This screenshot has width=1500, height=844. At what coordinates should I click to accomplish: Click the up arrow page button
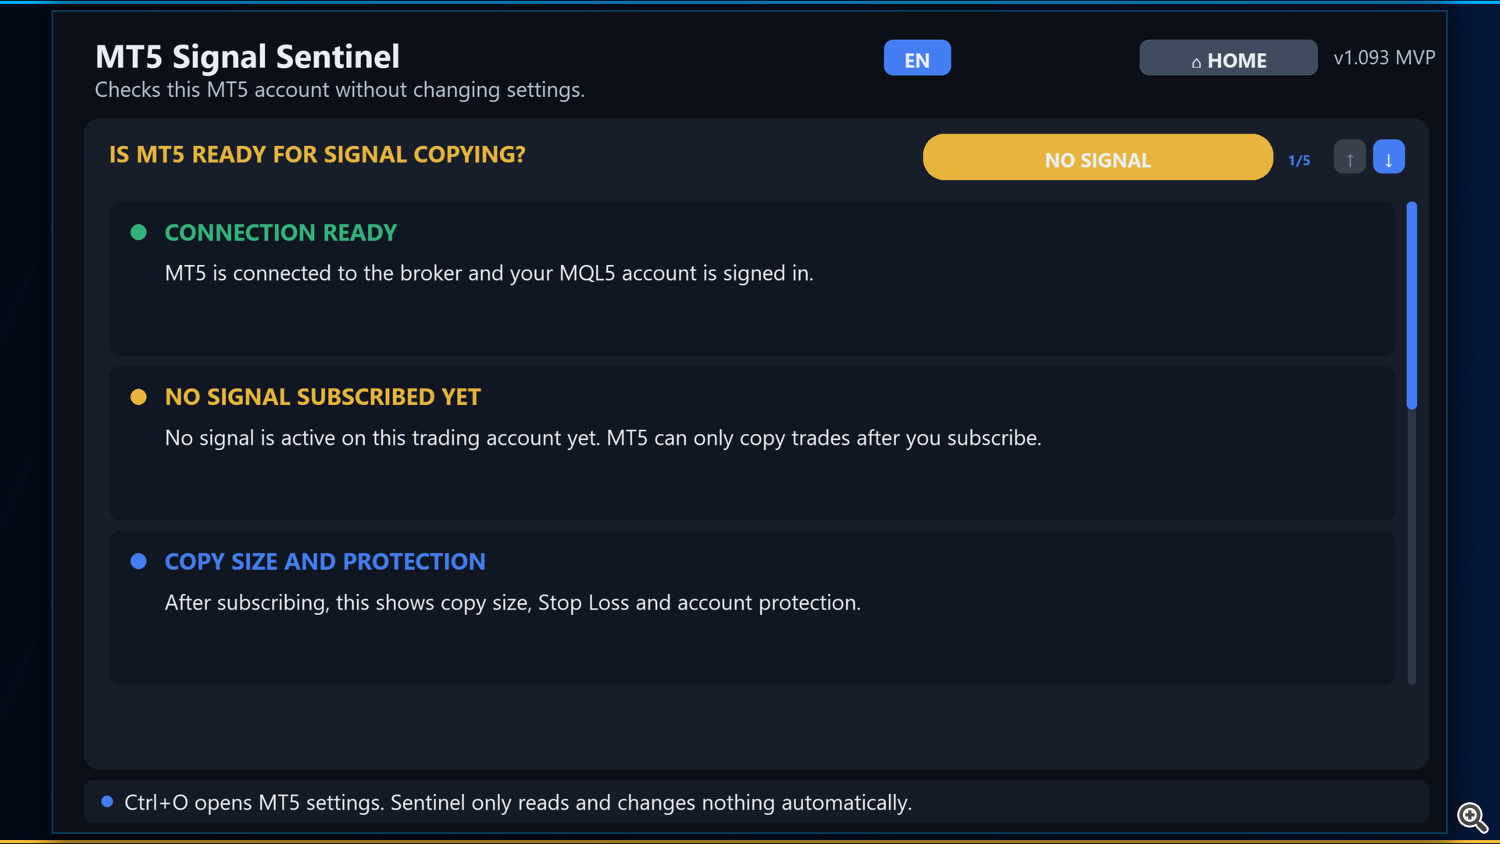tap(1349, 158)
